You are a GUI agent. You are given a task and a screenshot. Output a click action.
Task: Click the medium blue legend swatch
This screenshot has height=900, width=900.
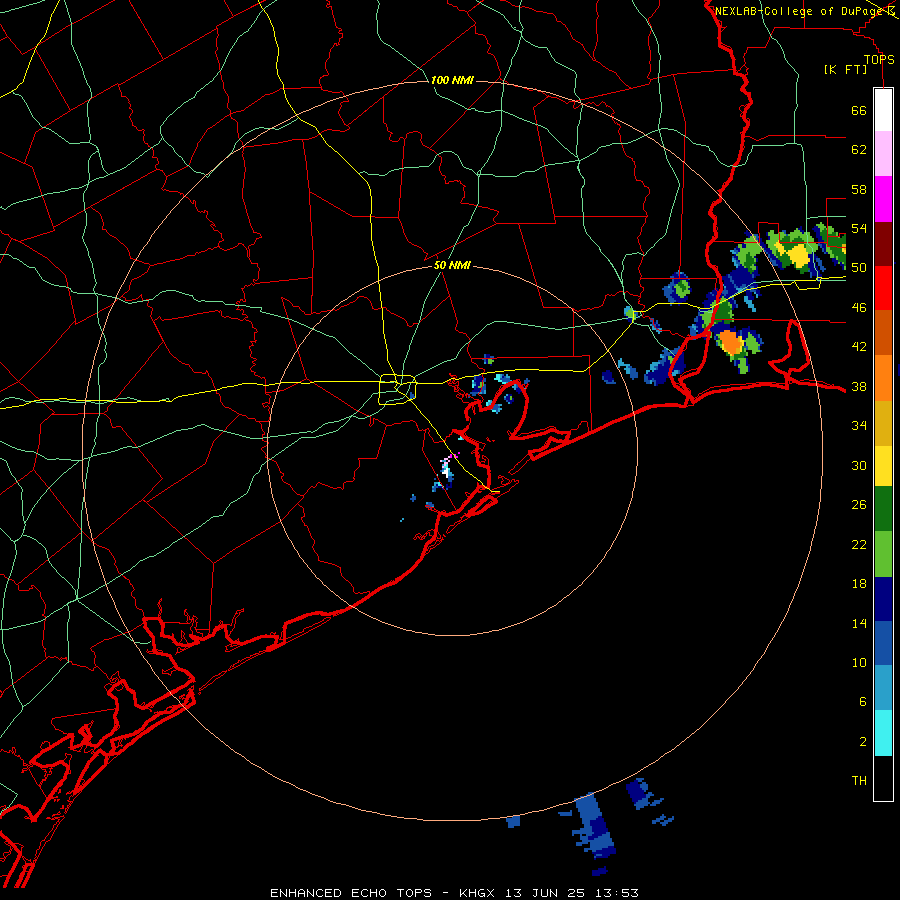[883, 643]
